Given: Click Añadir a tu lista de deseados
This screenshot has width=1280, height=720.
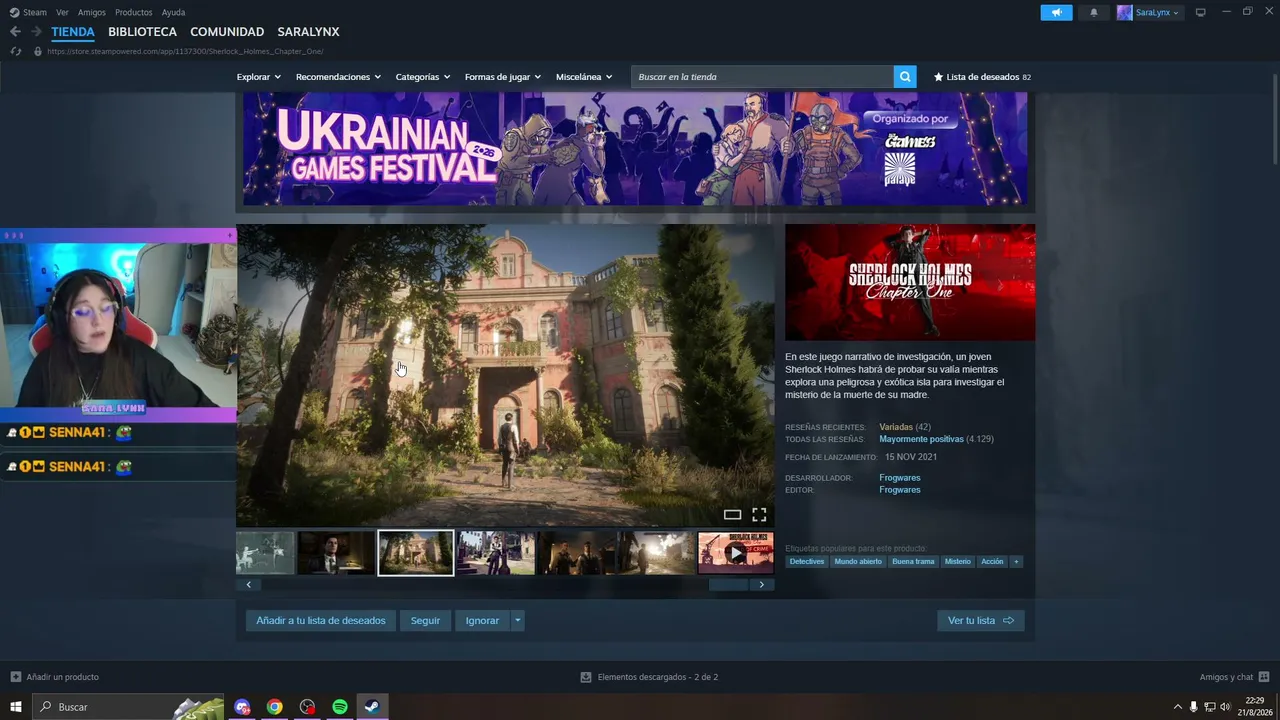Looking at the screenshot, I should pyautogui.click(x=321, y=621).
